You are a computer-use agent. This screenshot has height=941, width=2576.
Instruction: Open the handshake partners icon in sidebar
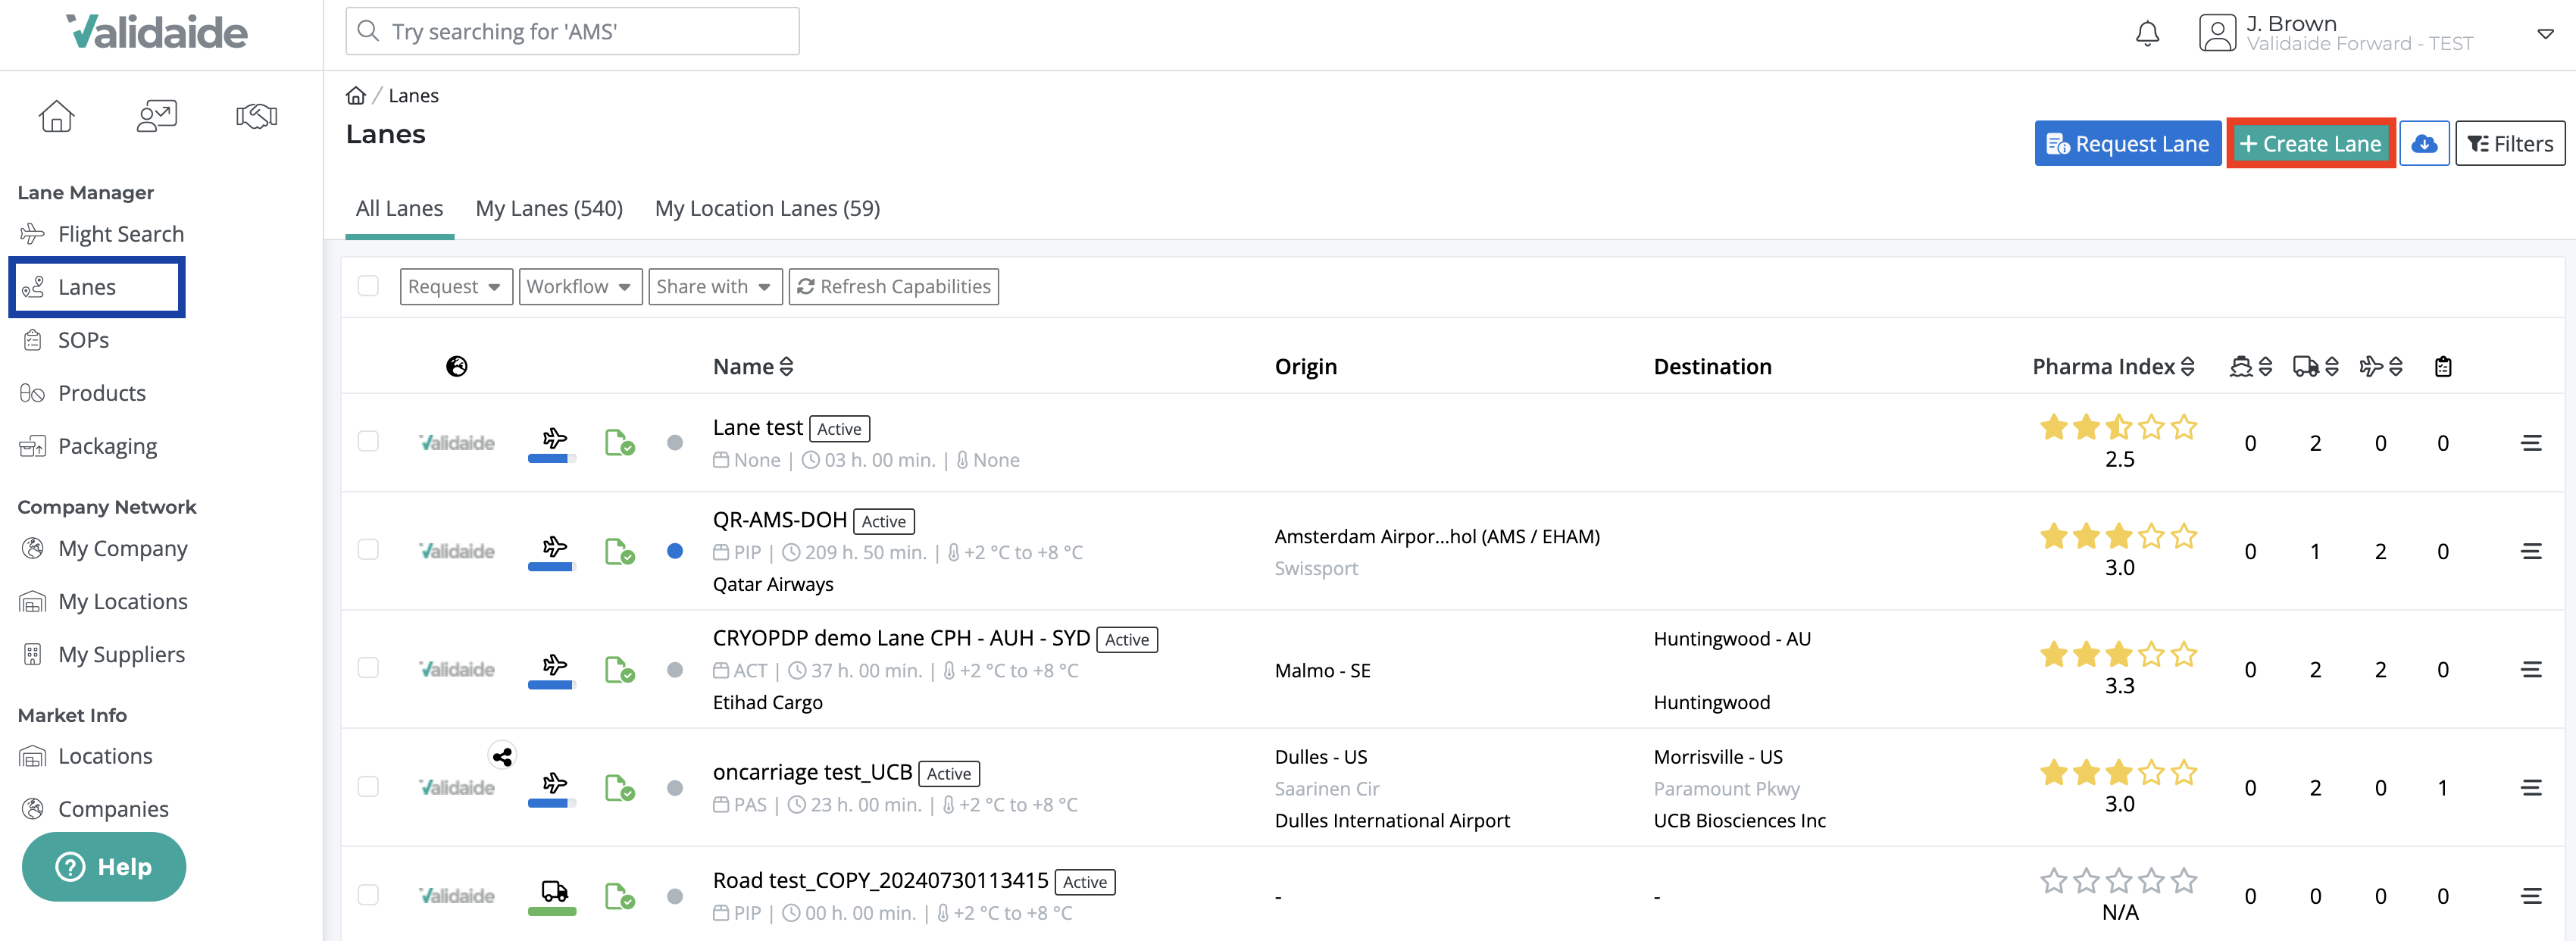(256, 116)
